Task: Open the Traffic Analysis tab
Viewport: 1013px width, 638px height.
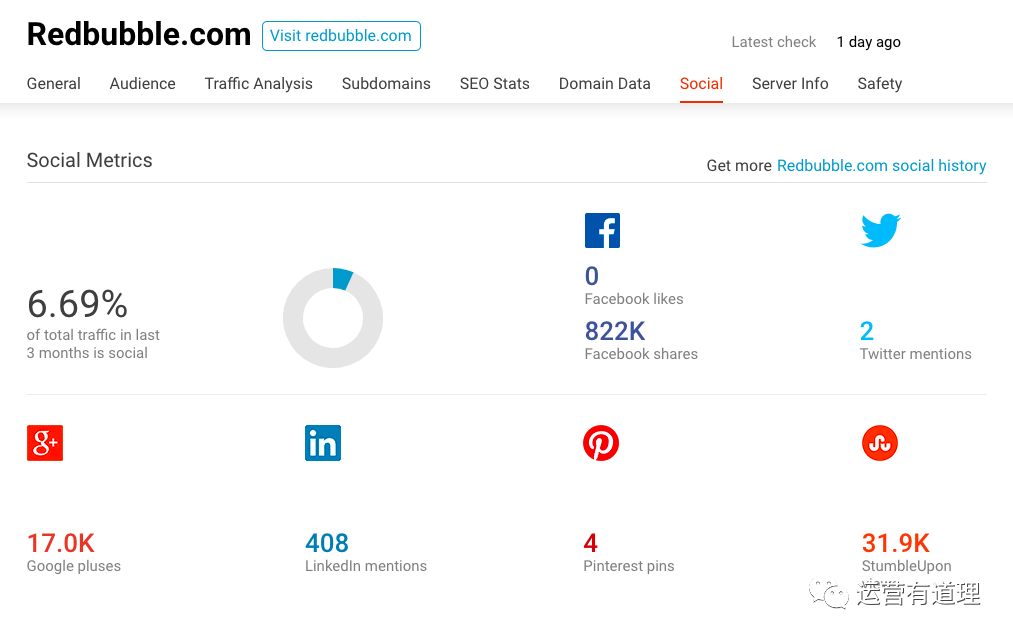Action: click(x=258, y=84)
